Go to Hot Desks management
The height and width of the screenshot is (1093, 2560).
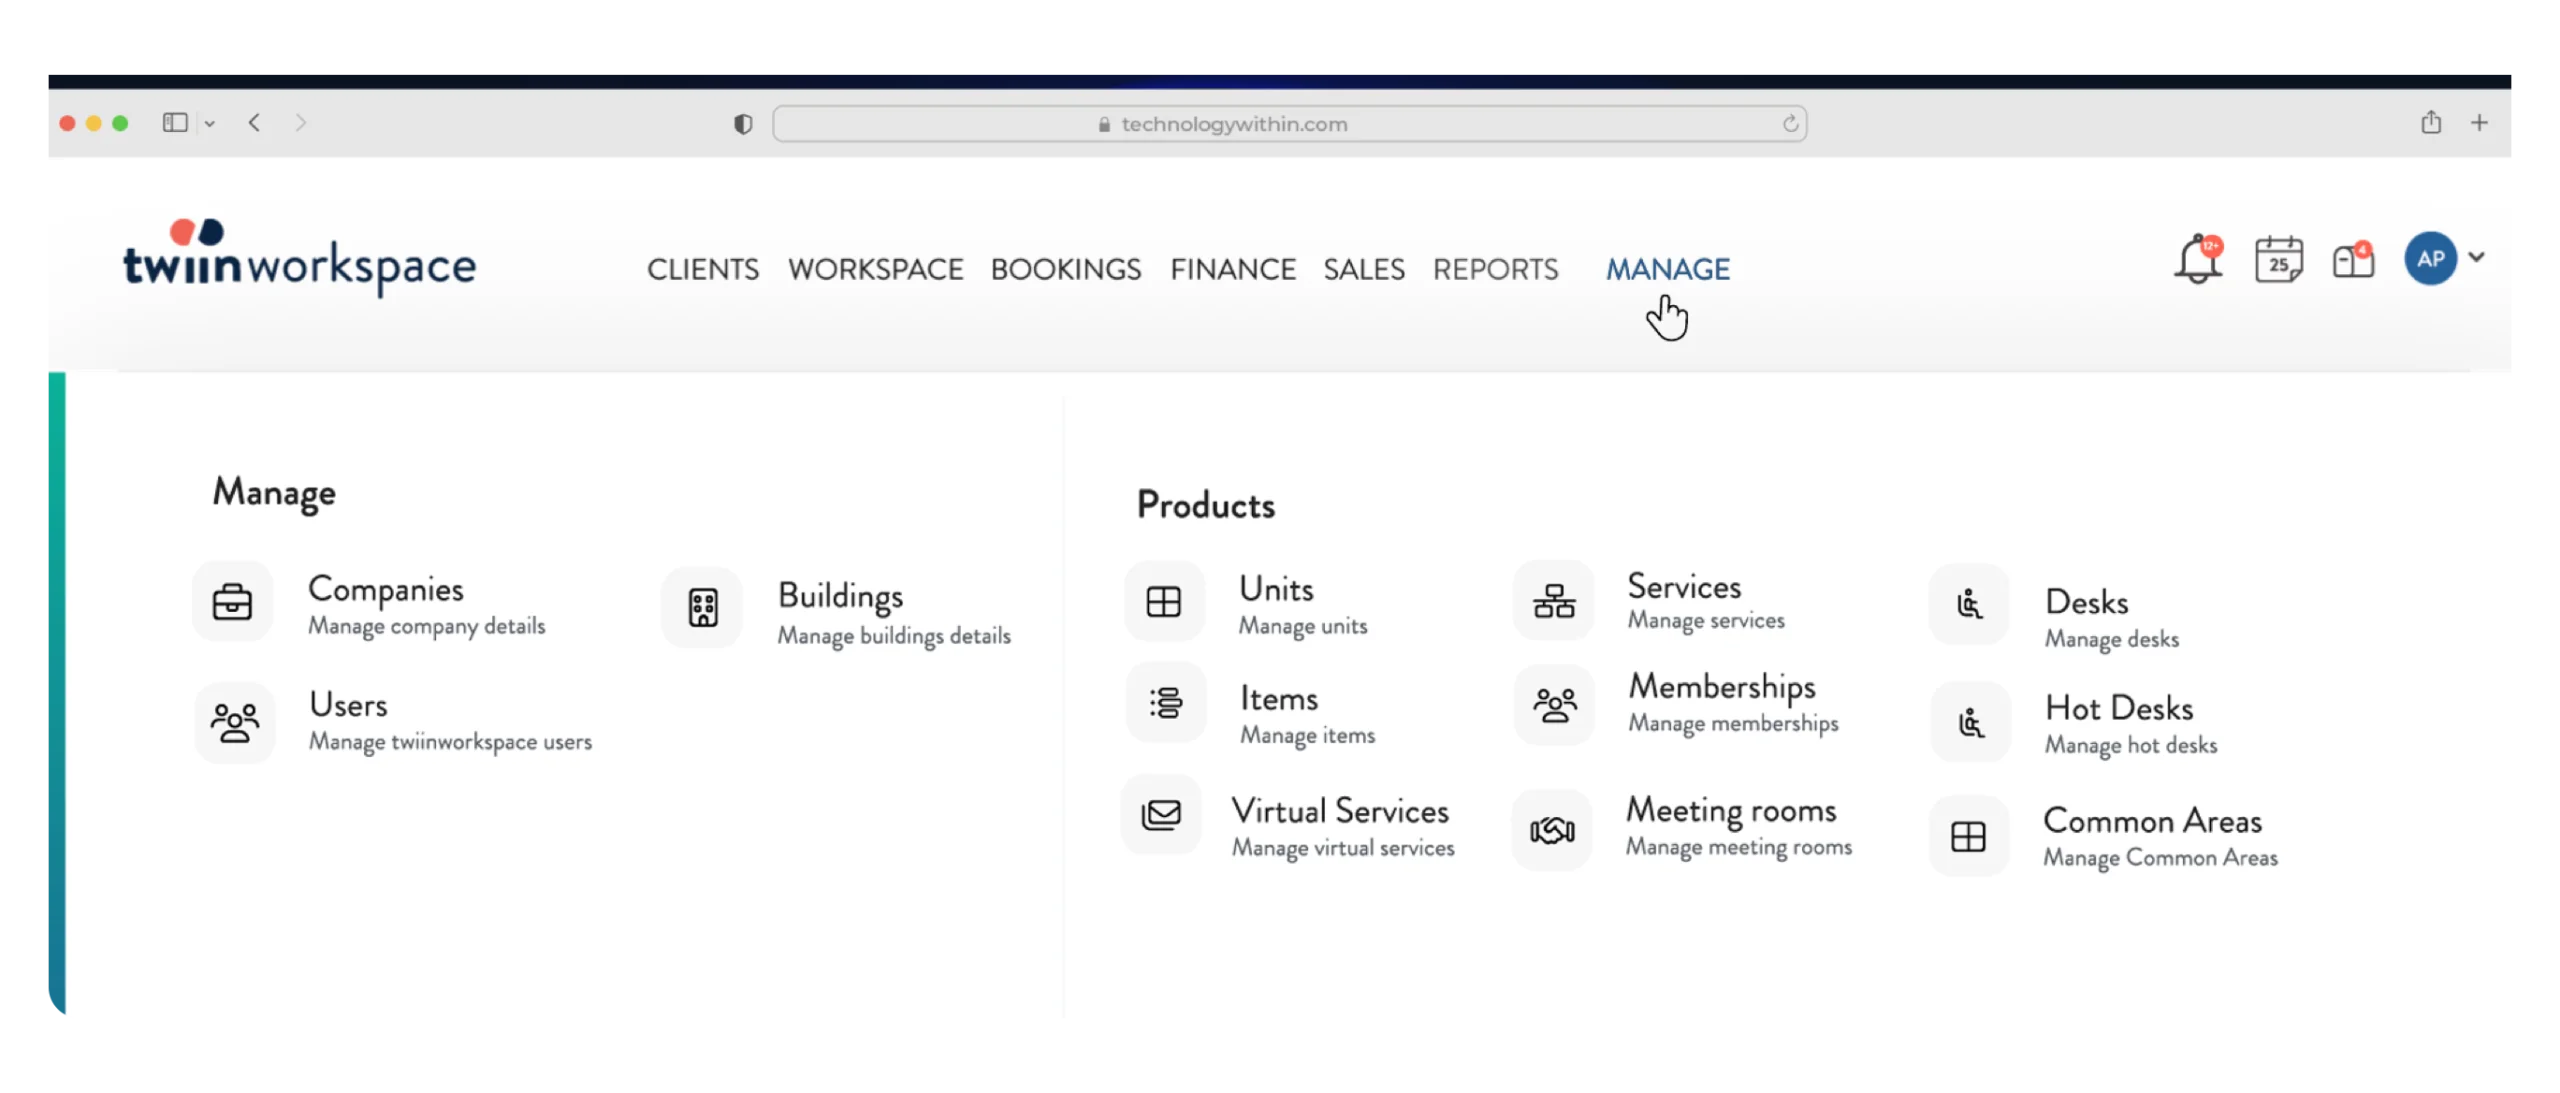tap(2118, 708)
